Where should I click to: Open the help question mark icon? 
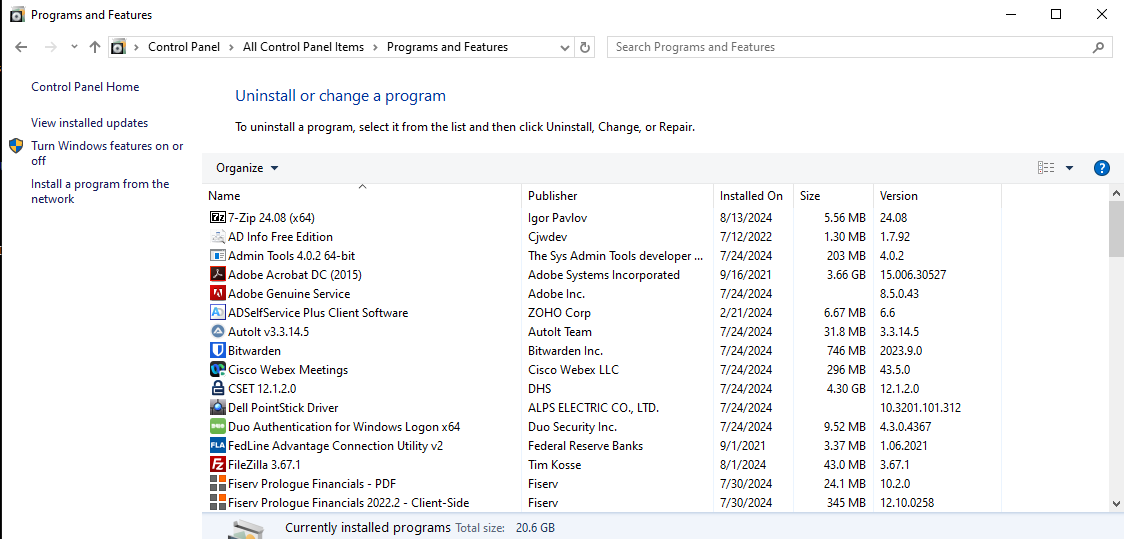pyautogui.click(x=1102, y=168)
